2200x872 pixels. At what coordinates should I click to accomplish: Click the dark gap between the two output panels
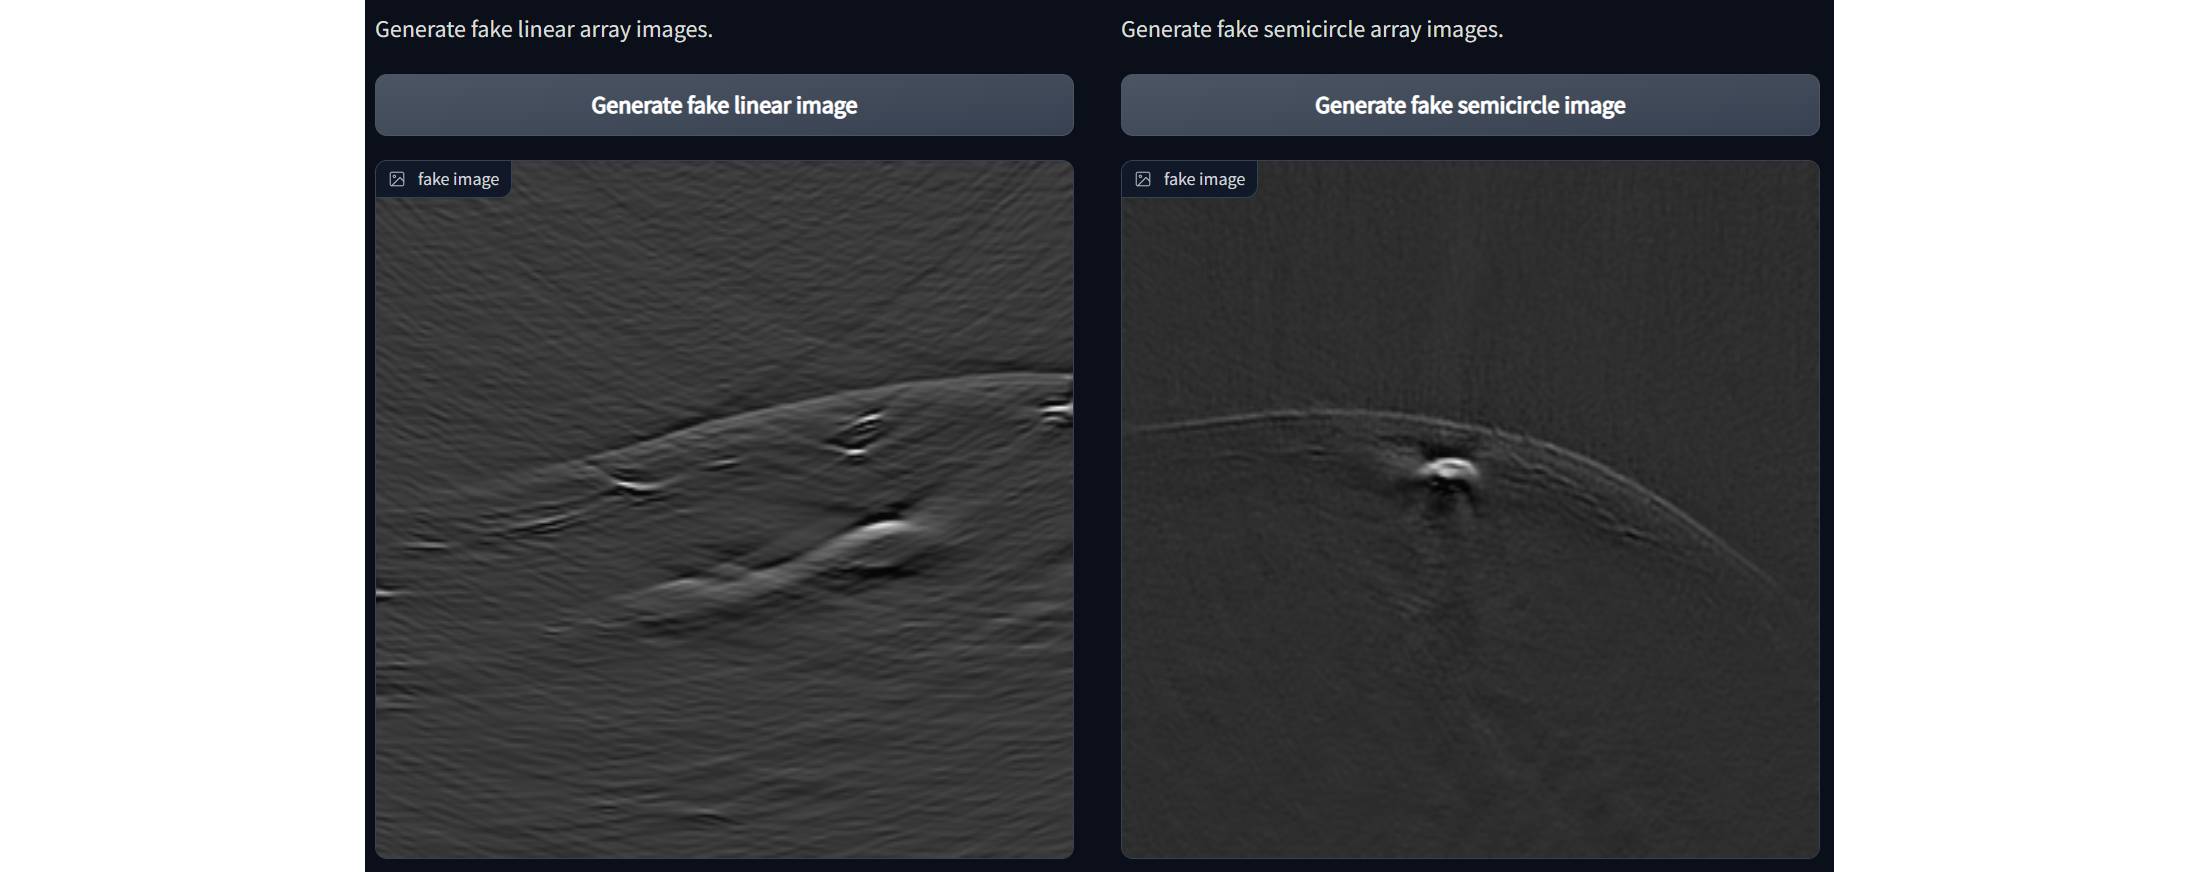point(1097,509)
